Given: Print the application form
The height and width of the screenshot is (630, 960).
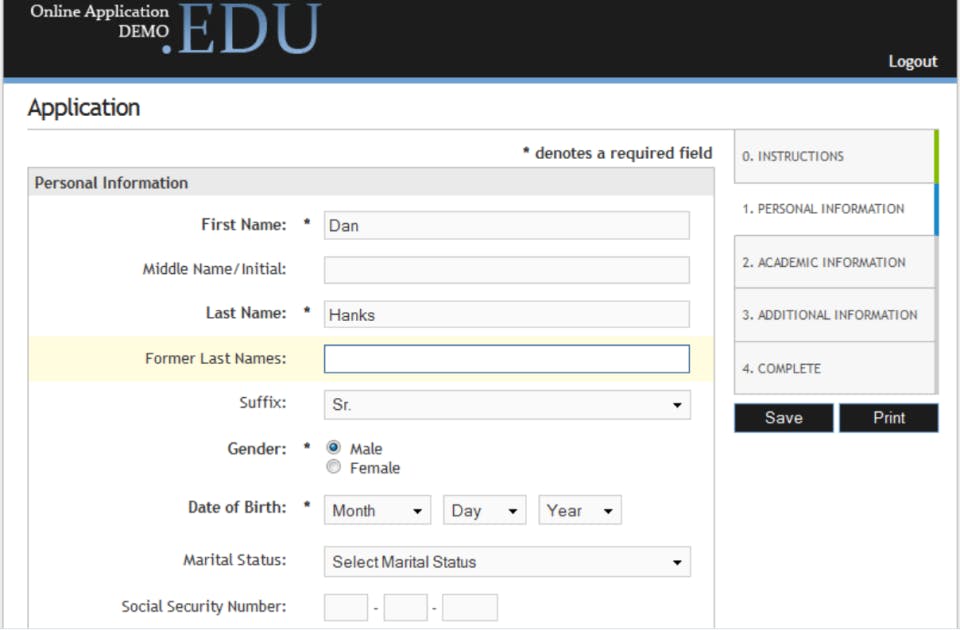Looking at the screenshot, I should pos(888,418).
